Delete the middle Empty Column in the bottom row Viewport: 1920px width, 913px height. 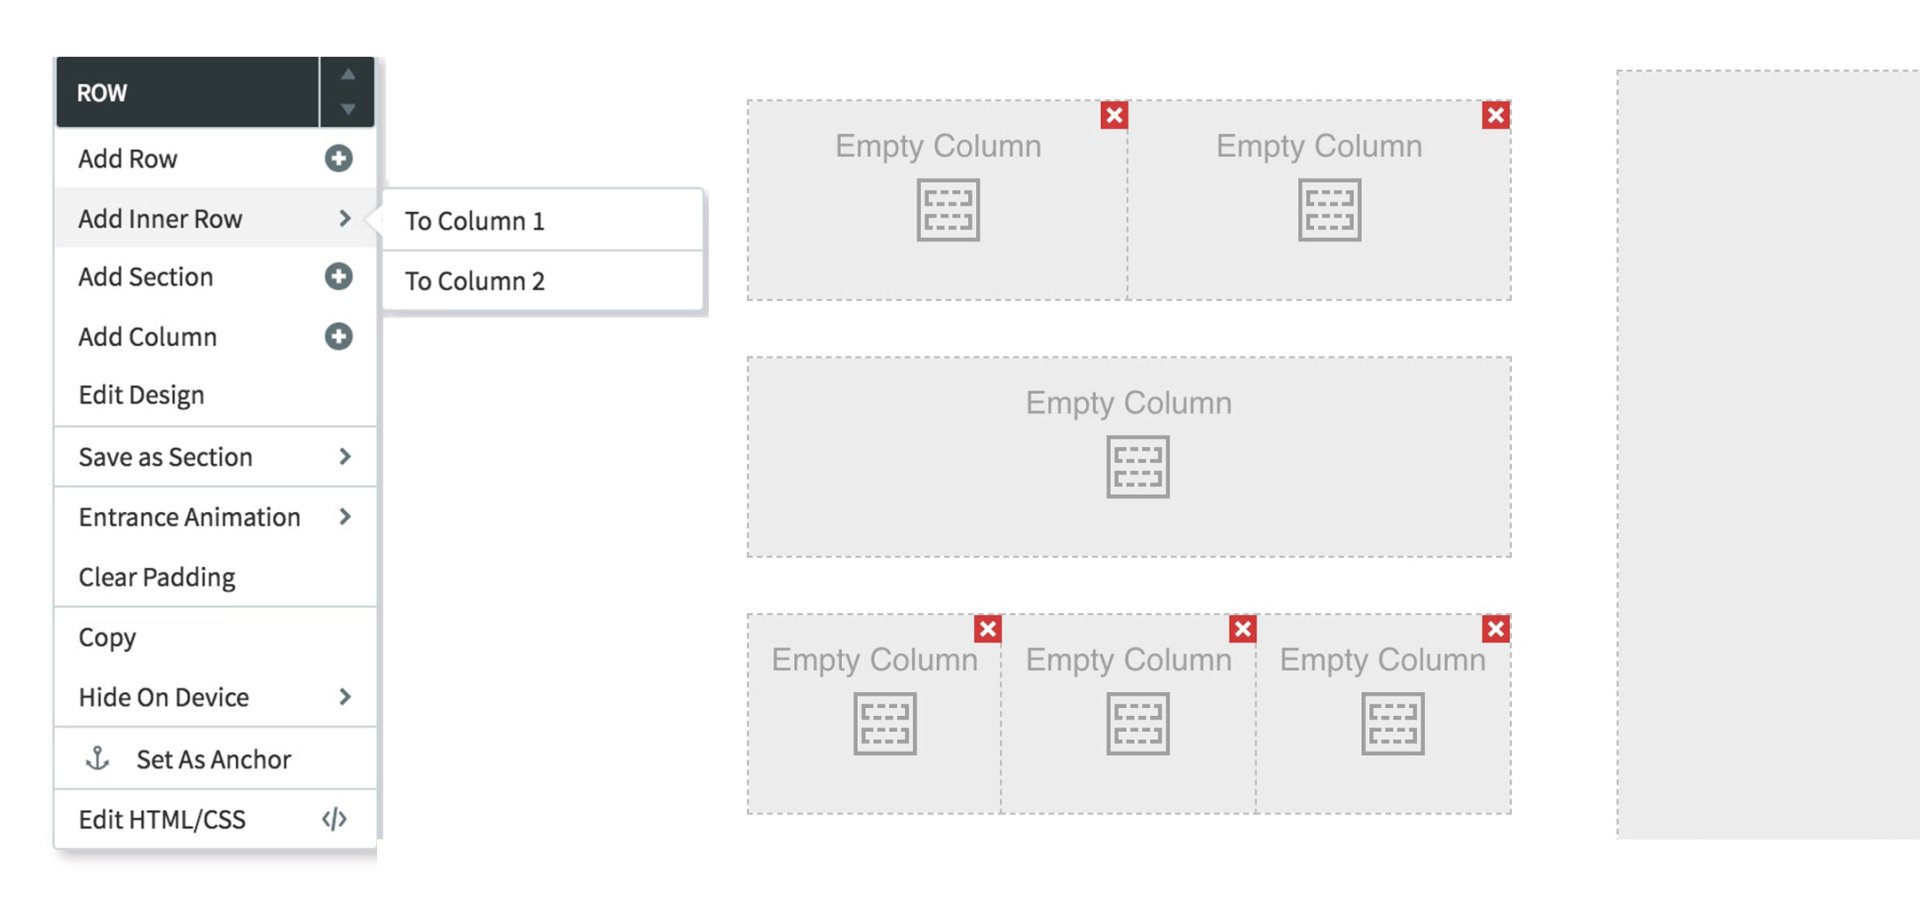[x=1242, y=629]
